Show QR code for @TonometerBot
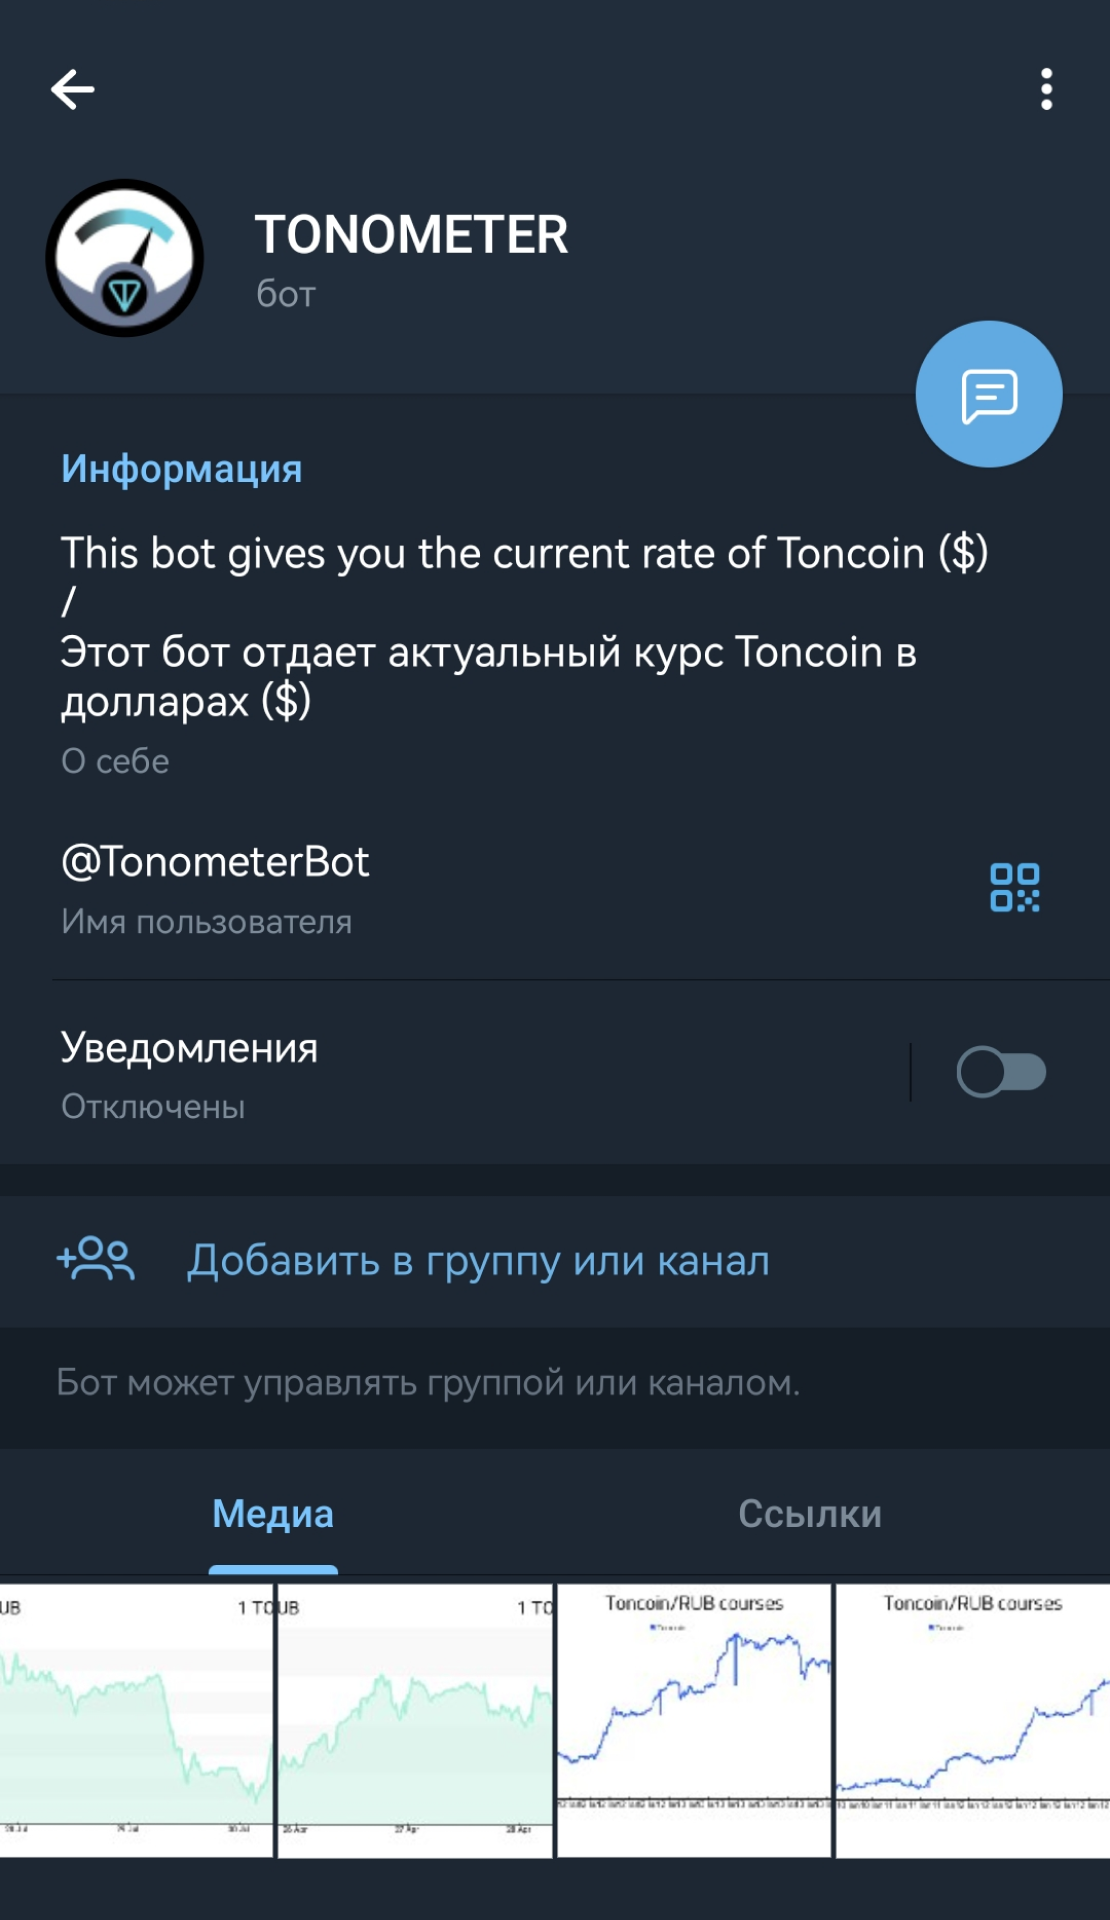This screenshot has width=1110, height=1920. [1014, 887]
